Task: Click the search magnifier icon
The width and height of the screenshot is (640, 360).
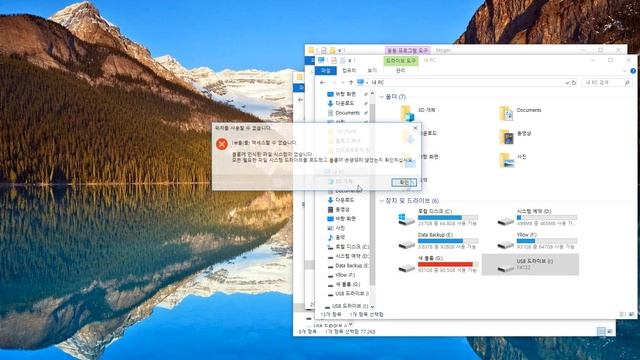Action: click(x=627, y=82)
